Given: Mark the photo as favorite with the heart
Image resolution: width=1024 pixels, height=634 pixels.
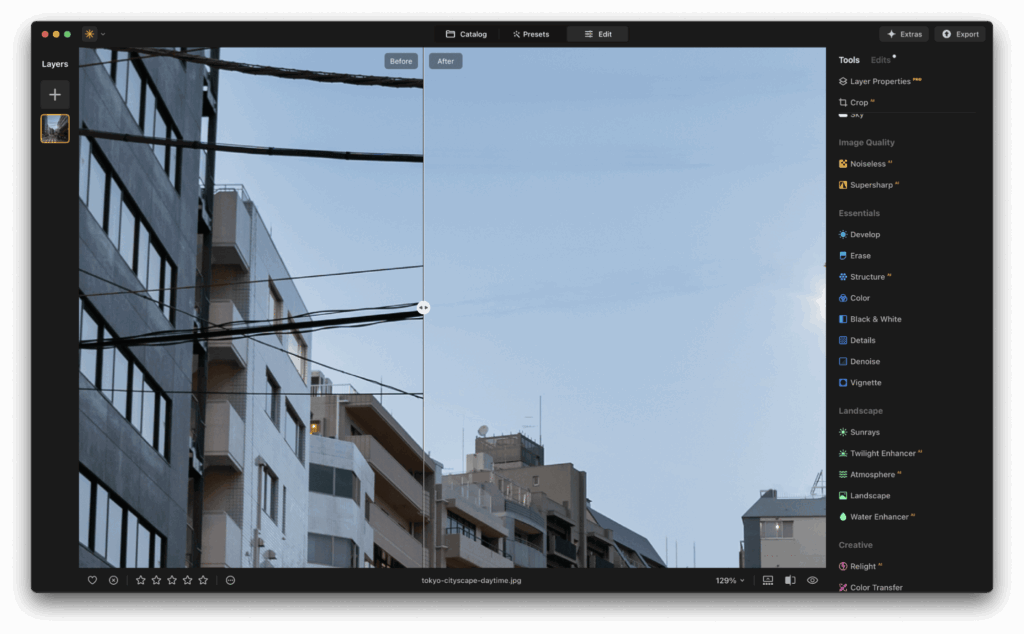Looking at the screenshot, I should 91,579.
